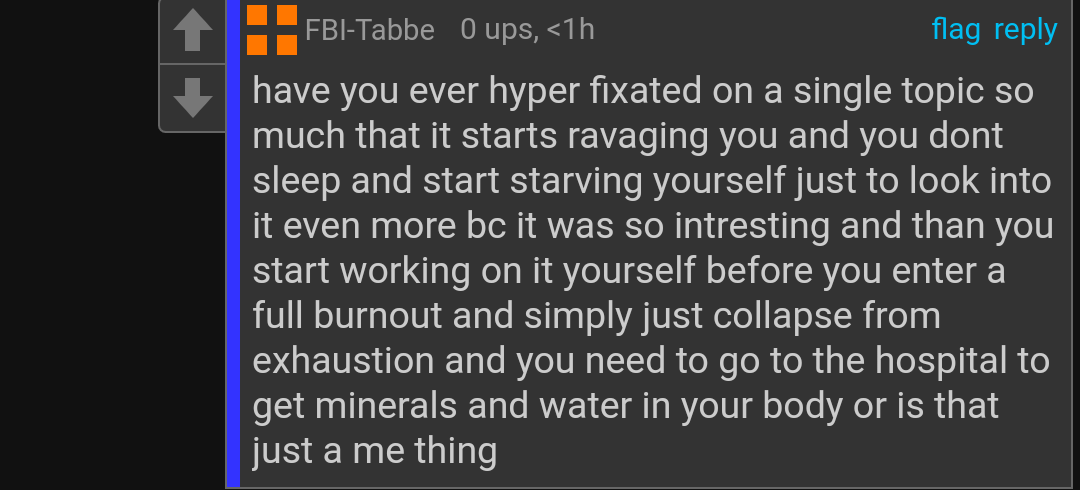Reply to the FBI-Tabbe comment
This screenshot has height=490, width=1080.
(x=1025, y=30)
